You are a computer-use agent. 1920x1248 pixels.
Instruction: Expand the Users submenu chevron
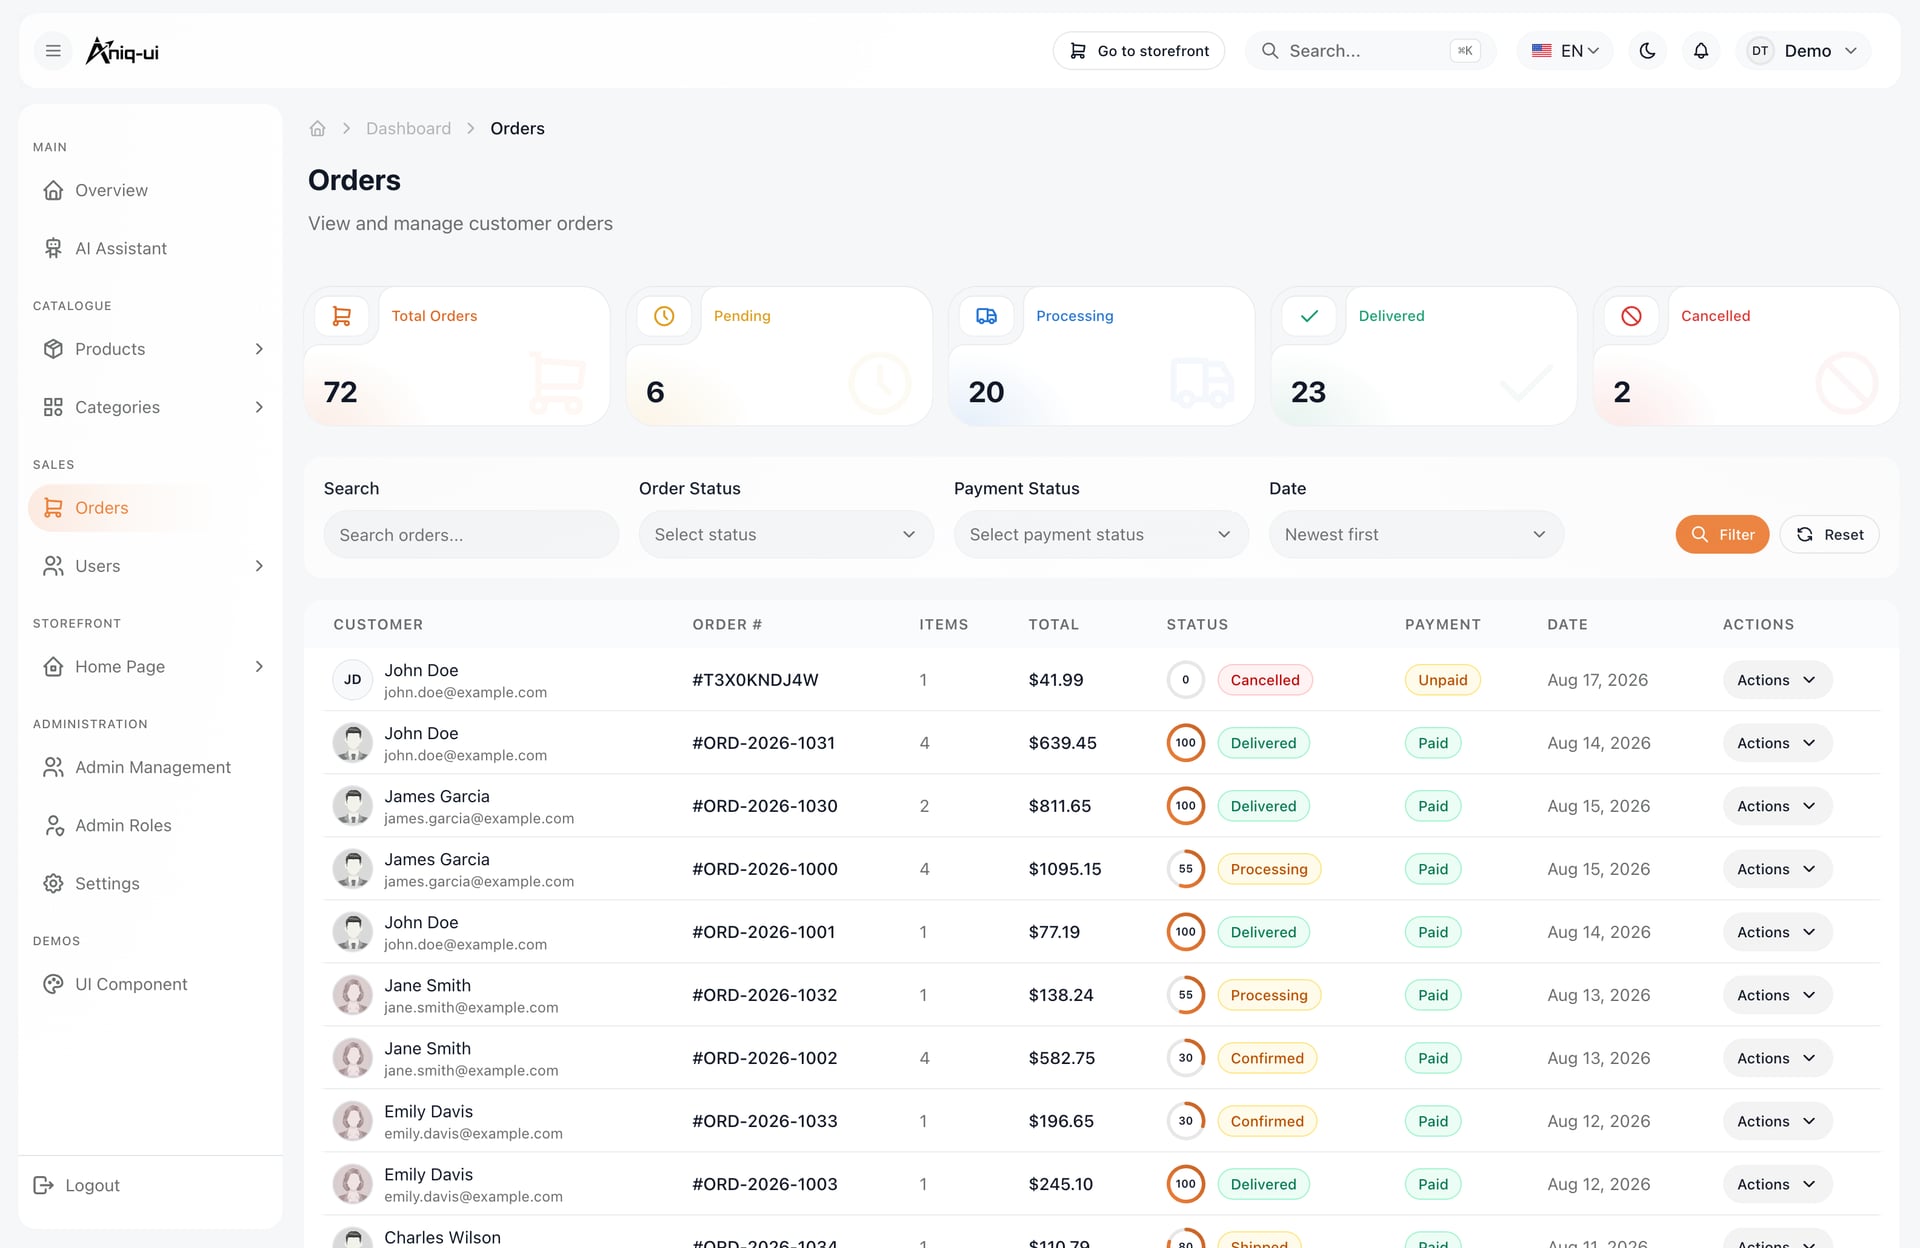(x=259, y=566)
